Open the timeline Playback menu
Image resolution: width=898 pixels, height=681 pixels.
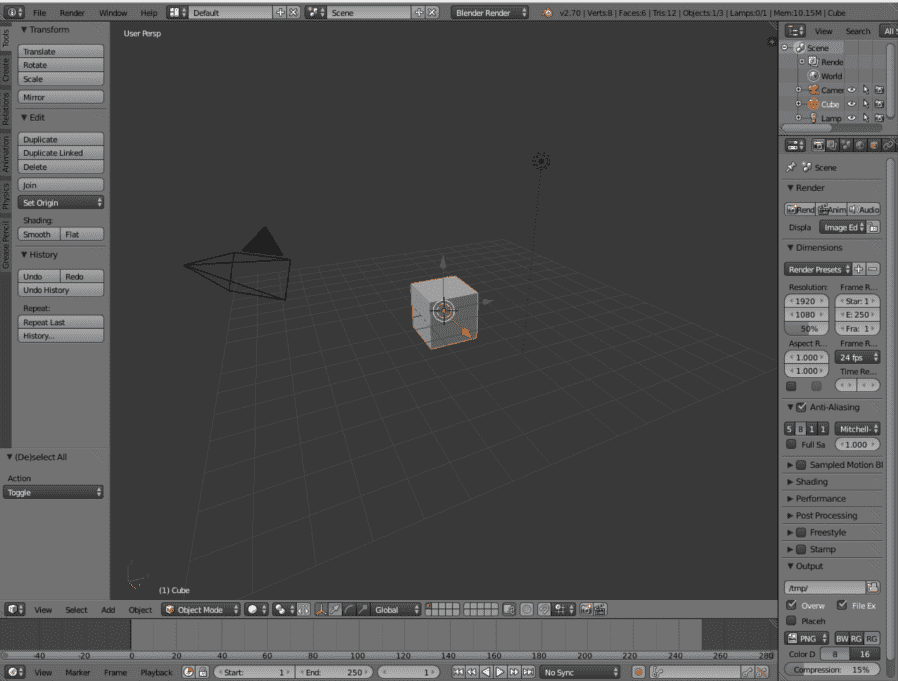point(156,672)
